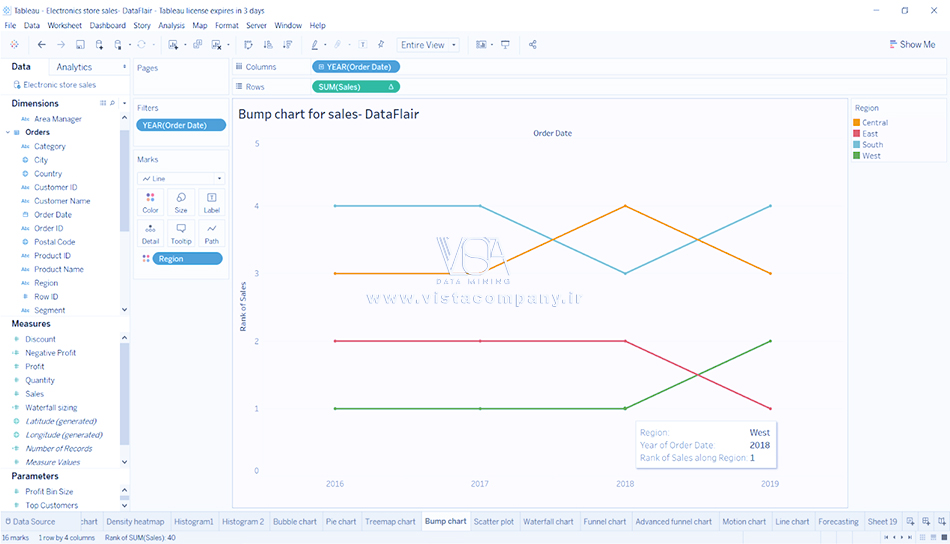Open the Line mark type dropdown

181,178
